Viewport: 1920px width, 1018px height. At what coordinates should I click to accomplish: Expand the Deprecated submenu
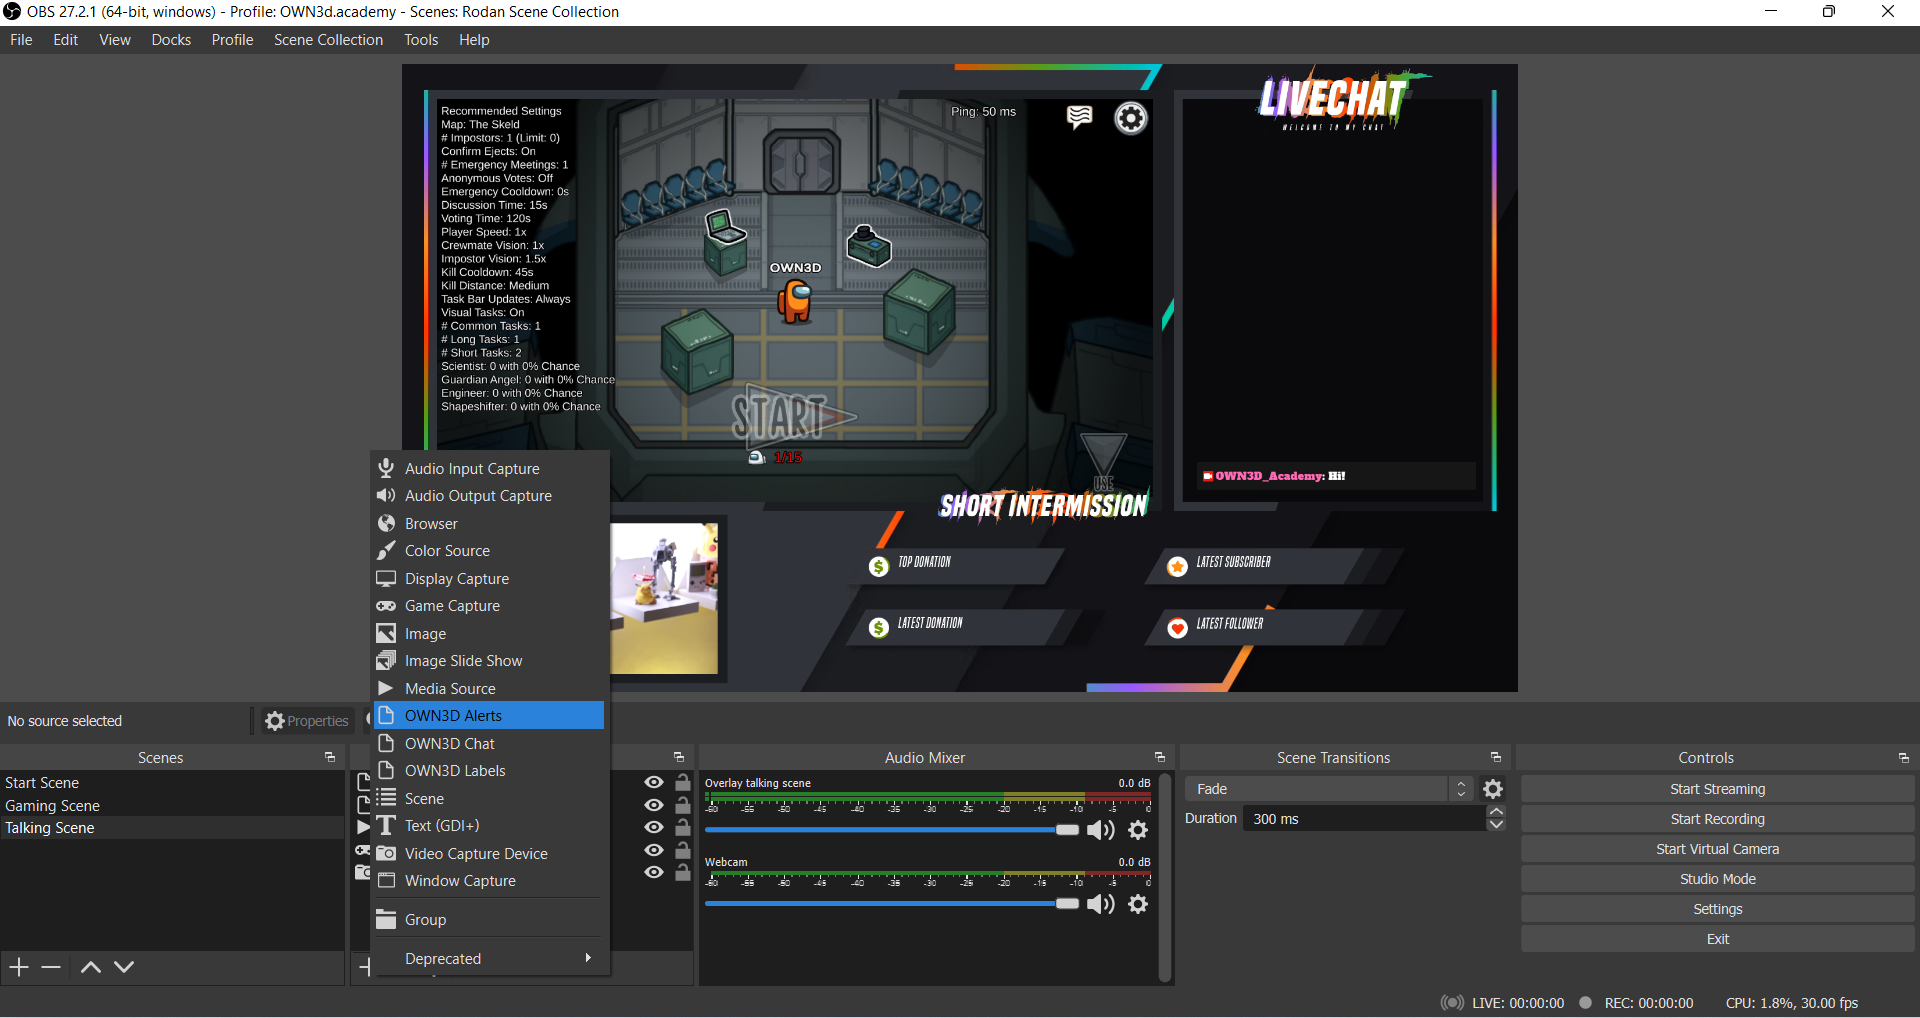pos(490,958)
